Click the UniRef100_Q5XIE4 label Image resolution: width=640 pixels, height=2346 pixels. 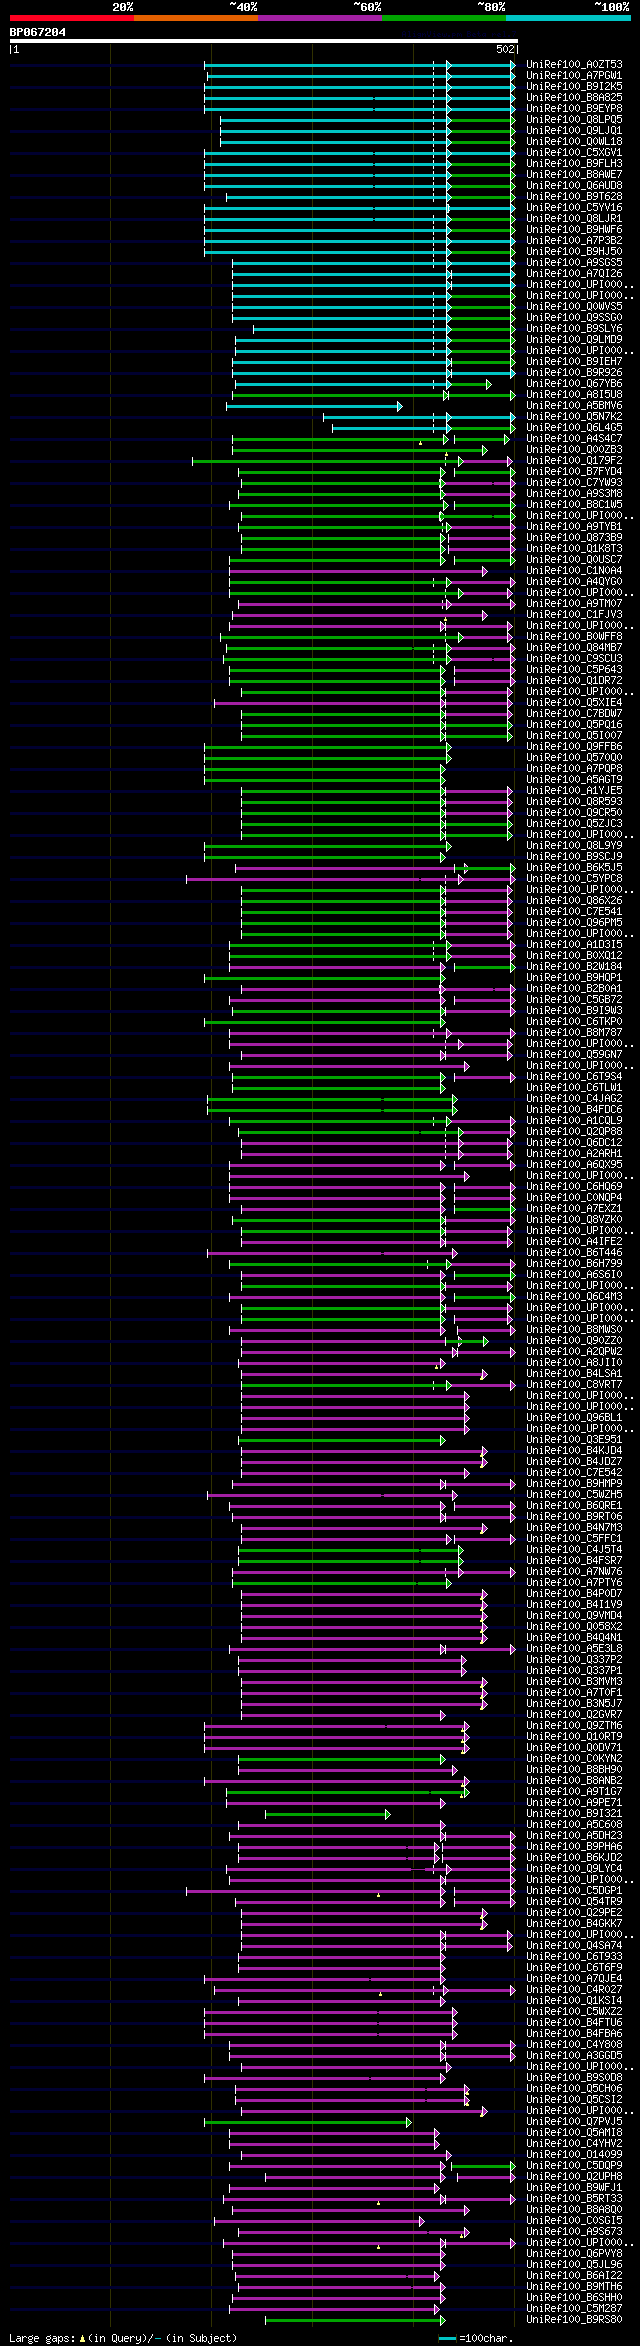click(574, 702)
